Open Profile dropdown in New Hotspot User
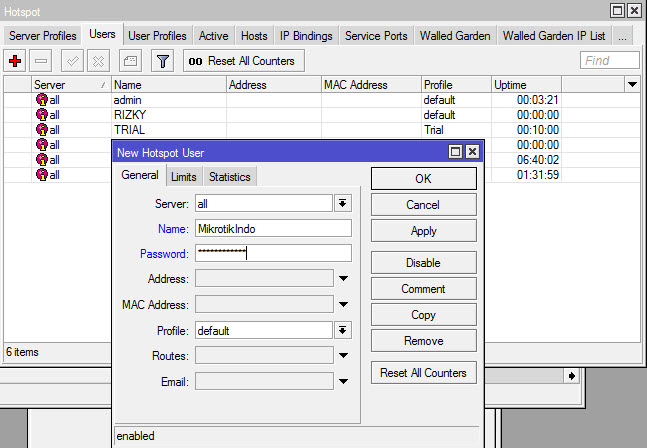This screenshot has width=647, height=448. 342,330
